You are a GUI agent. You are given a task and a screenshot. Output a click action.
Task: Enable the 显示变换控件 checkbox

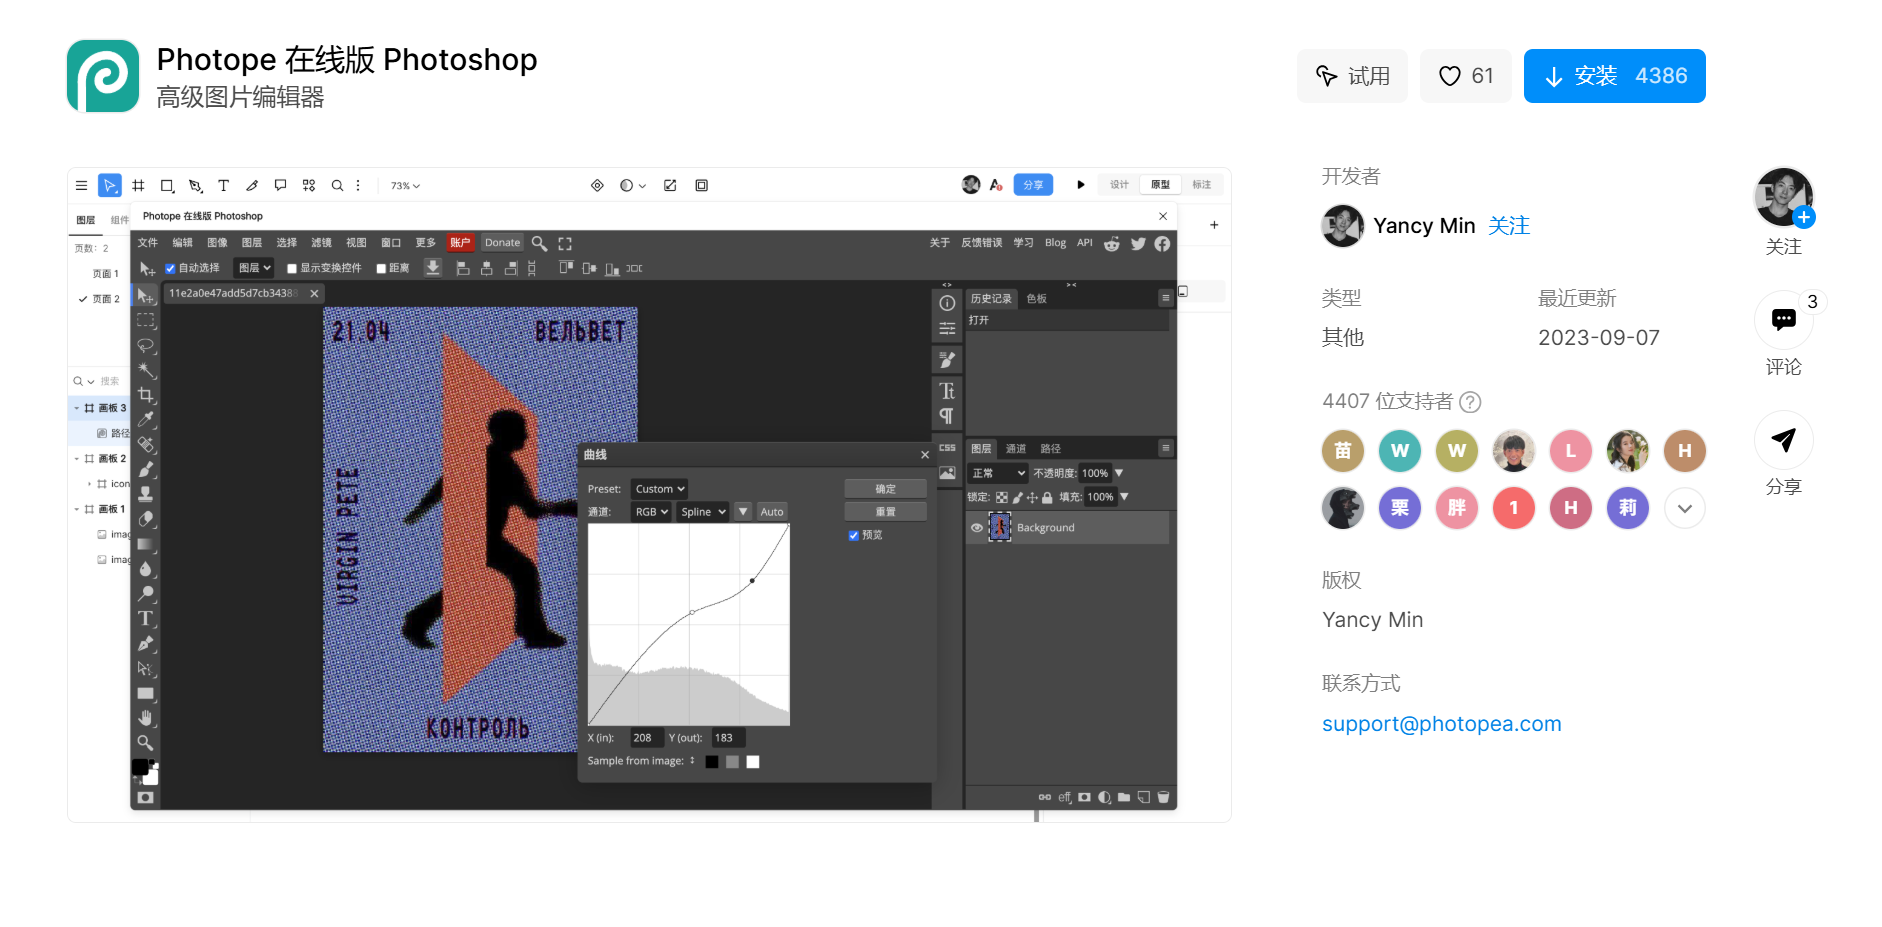tap(290, 267)
